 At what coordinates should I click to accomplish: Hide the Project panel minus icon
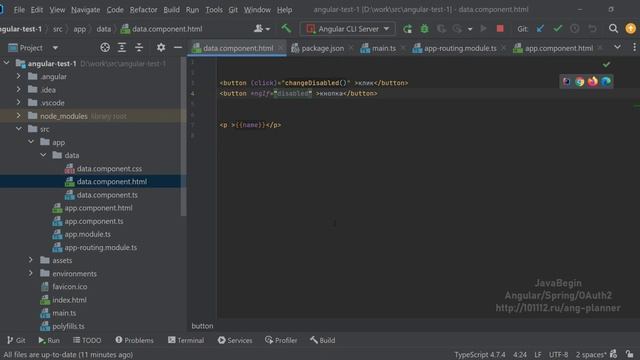pyautogui.click(x=178, y=48)
